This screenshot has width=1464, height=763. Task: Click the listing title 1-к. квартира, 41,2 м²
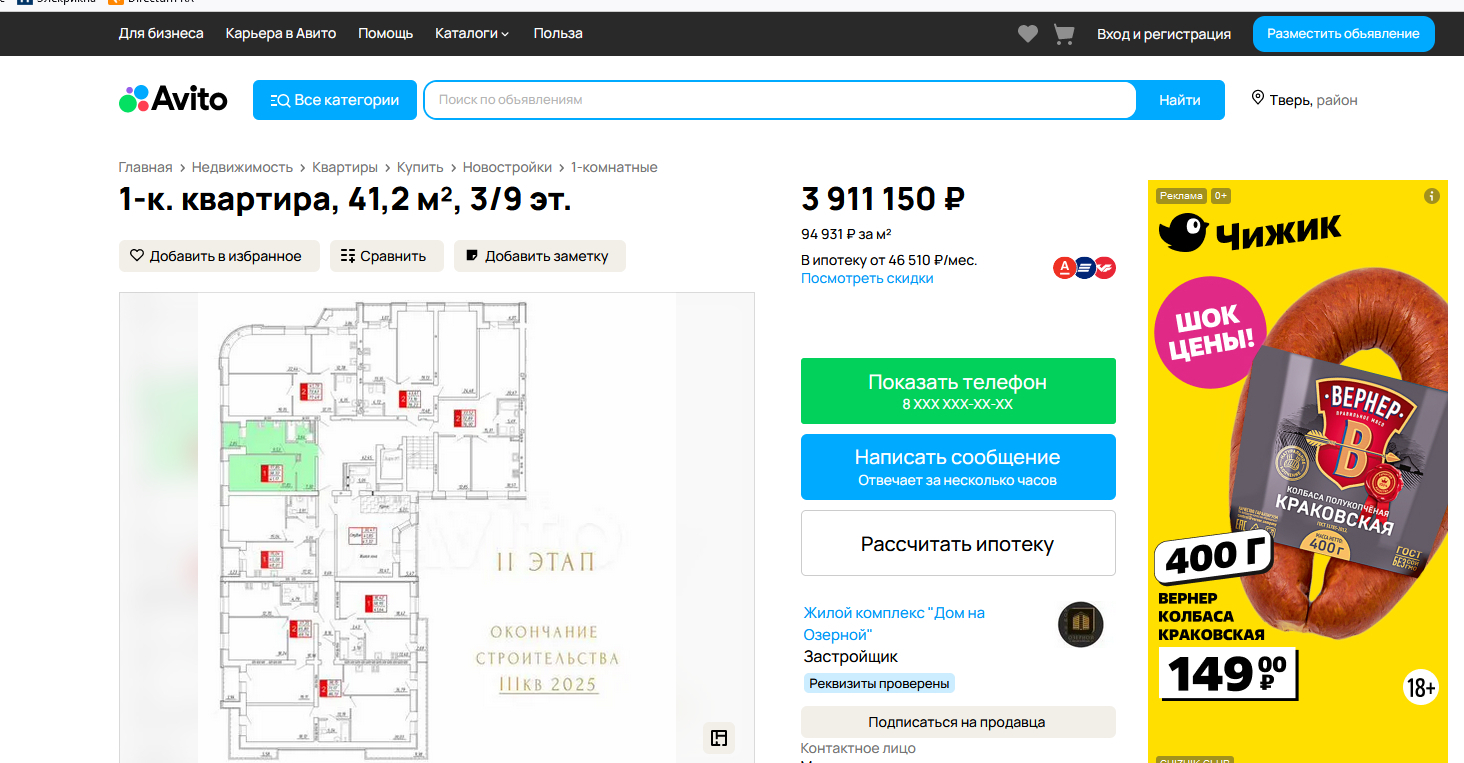345,200
